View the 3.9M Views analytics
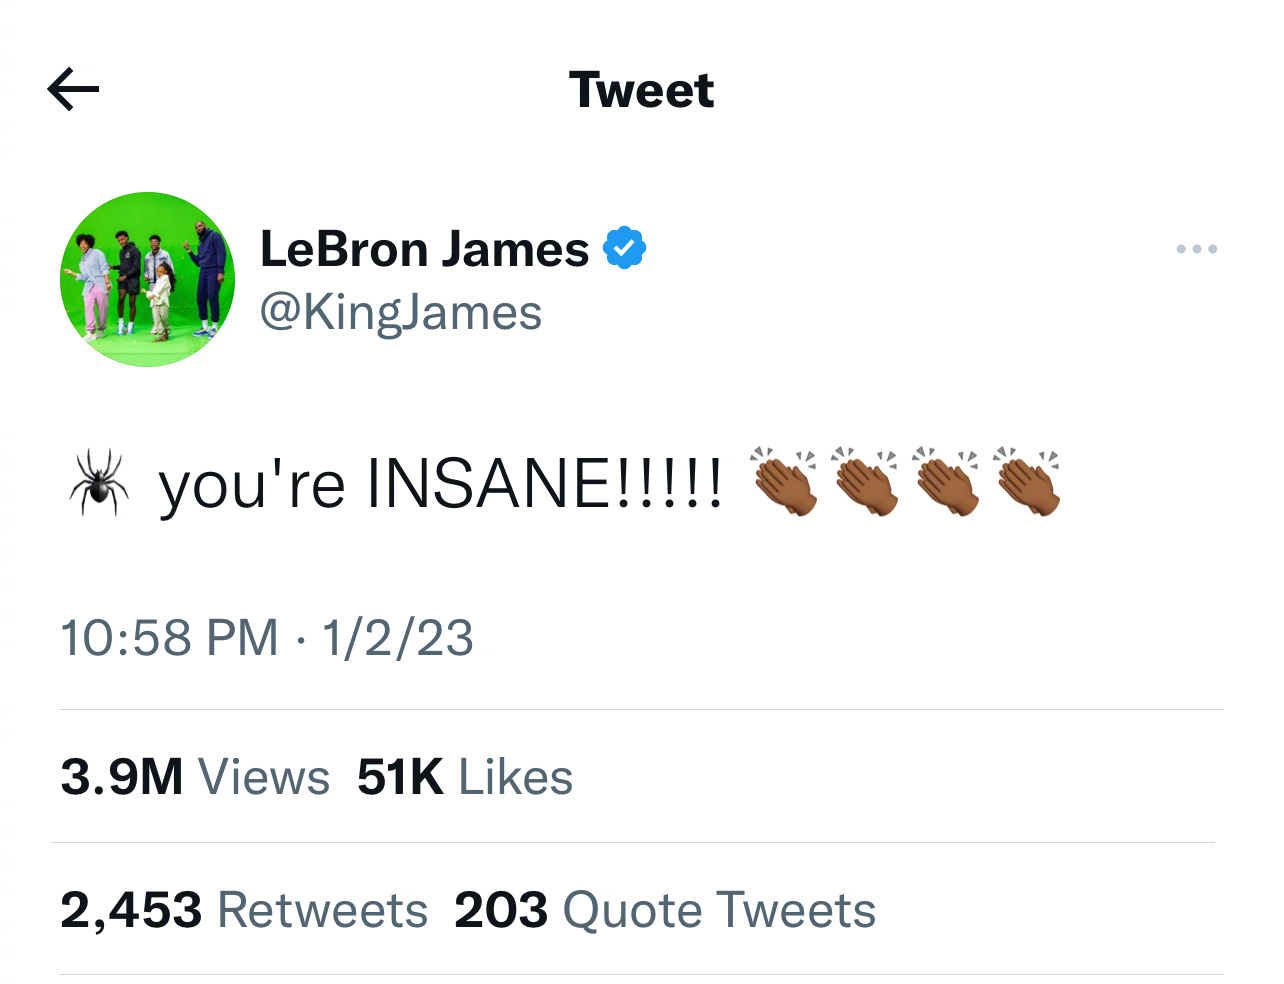 [195, 777]
